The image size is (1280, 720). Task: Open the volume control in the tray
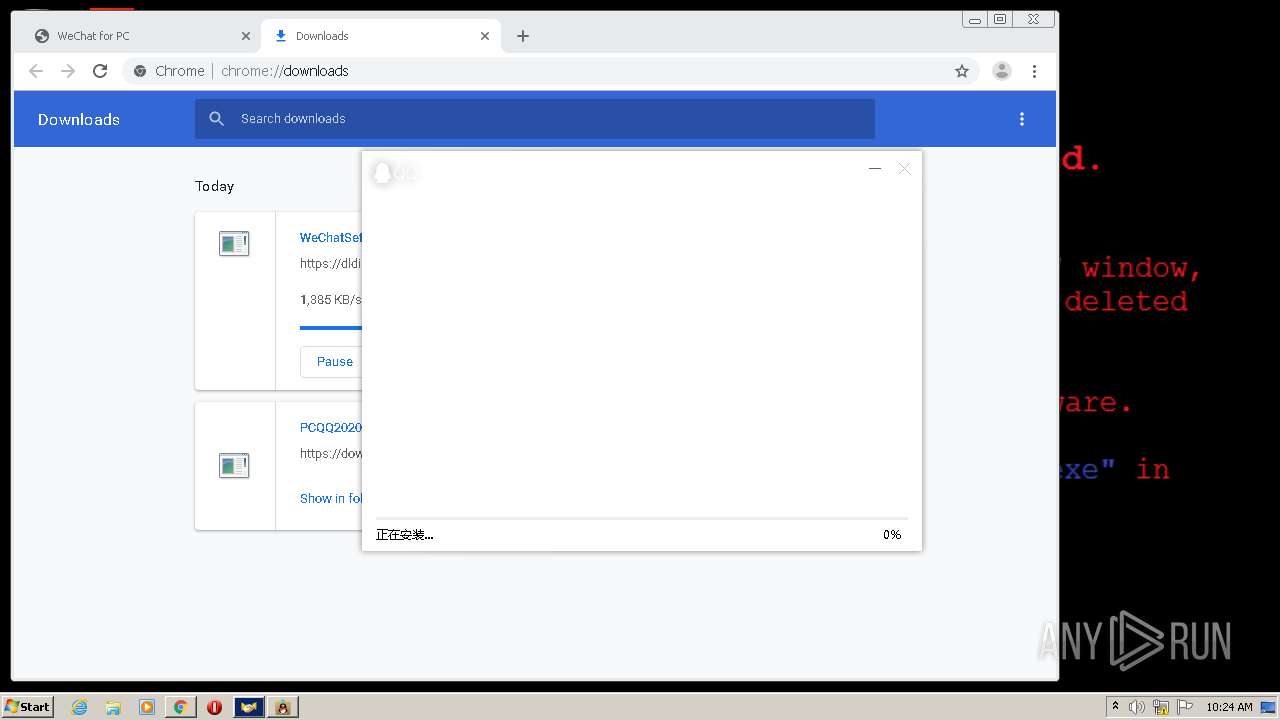[x=1137, y=707]
